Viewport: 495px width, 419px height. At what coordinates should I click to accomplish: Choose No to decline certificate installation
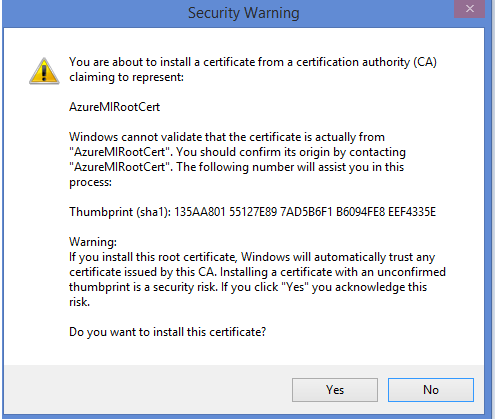pyautogui.click(x=431, y=390)
